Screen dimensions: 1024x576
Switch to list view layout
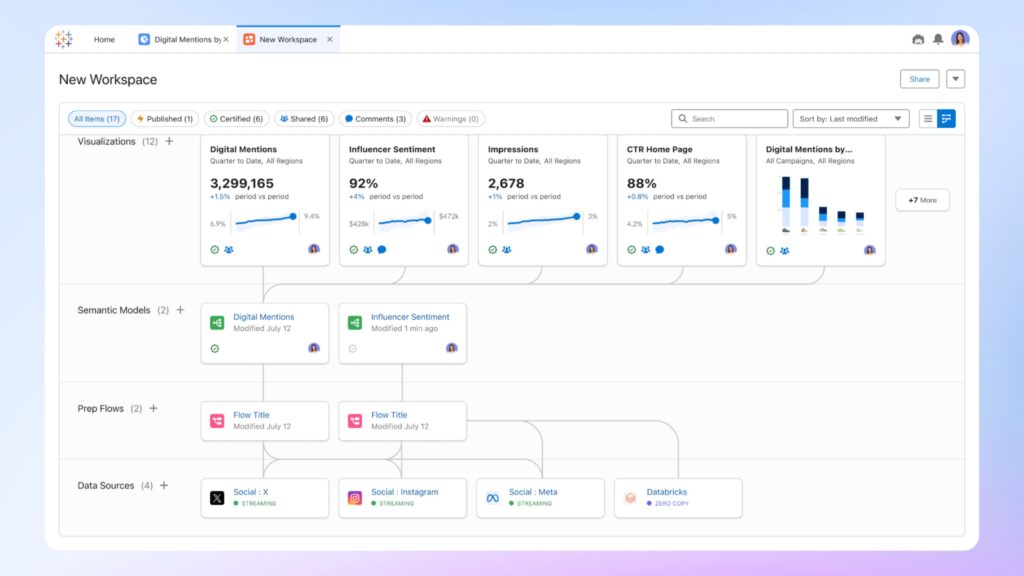coord(928,119)
